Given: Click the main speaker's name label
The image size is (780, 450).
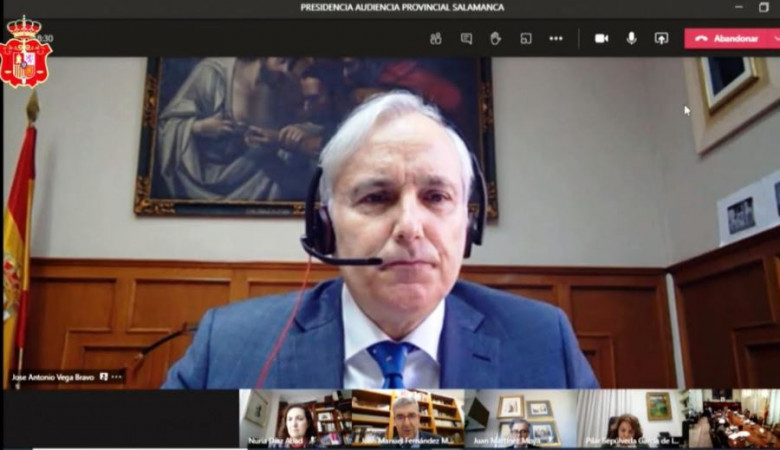Looking at the screenshot, I should [x=54, y=377].
